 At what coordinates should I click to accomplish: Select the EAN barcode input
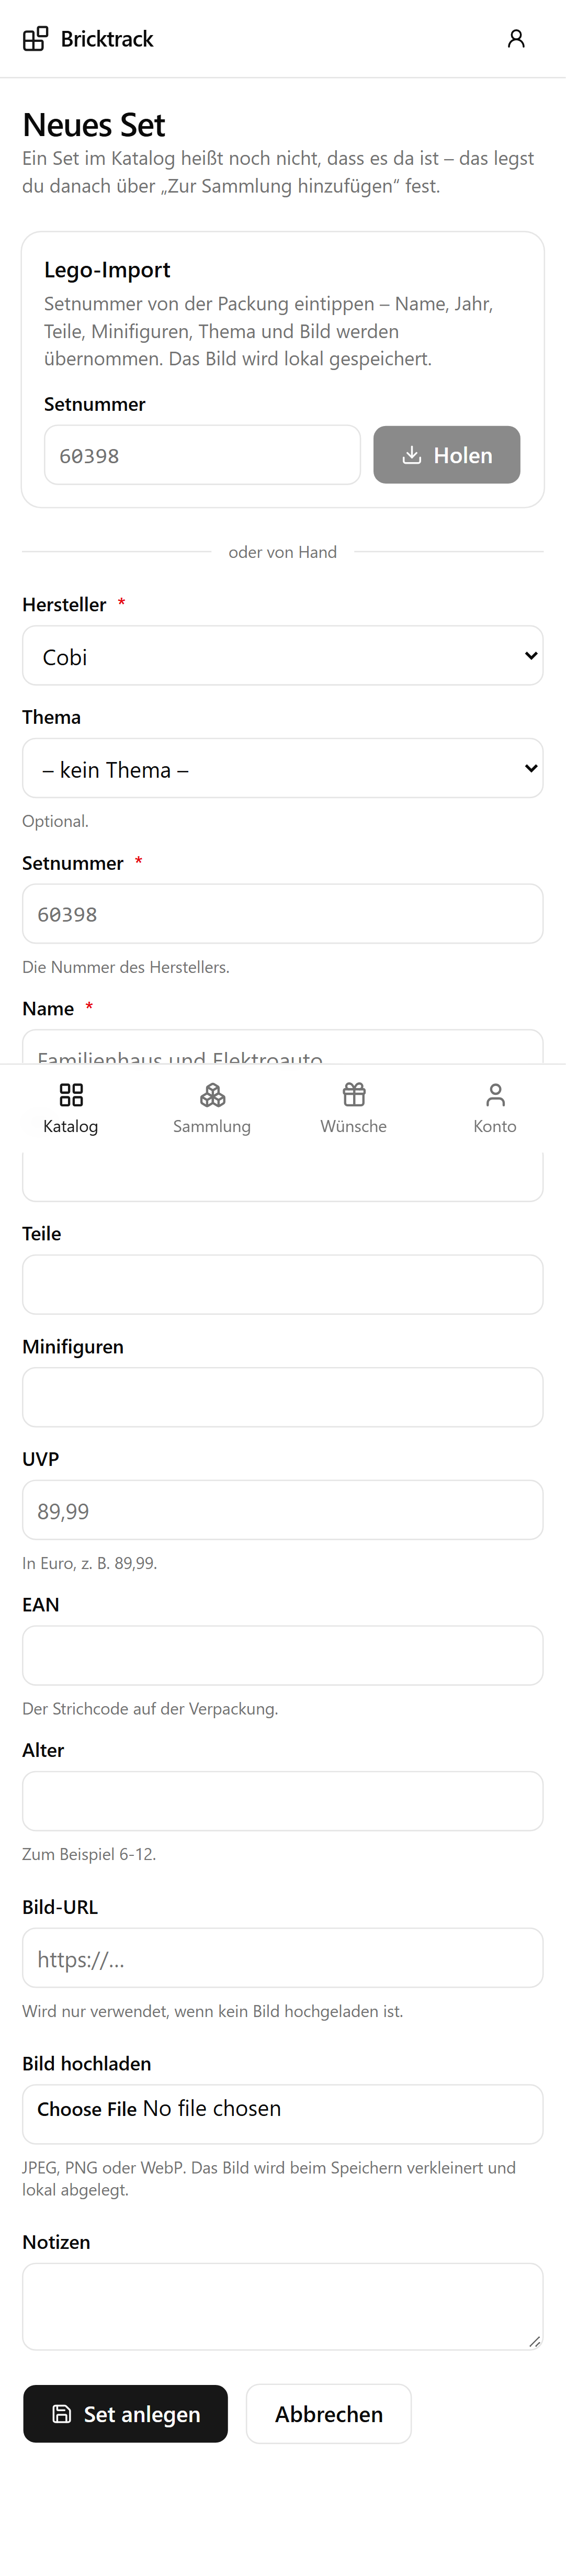pos(283,1656)
